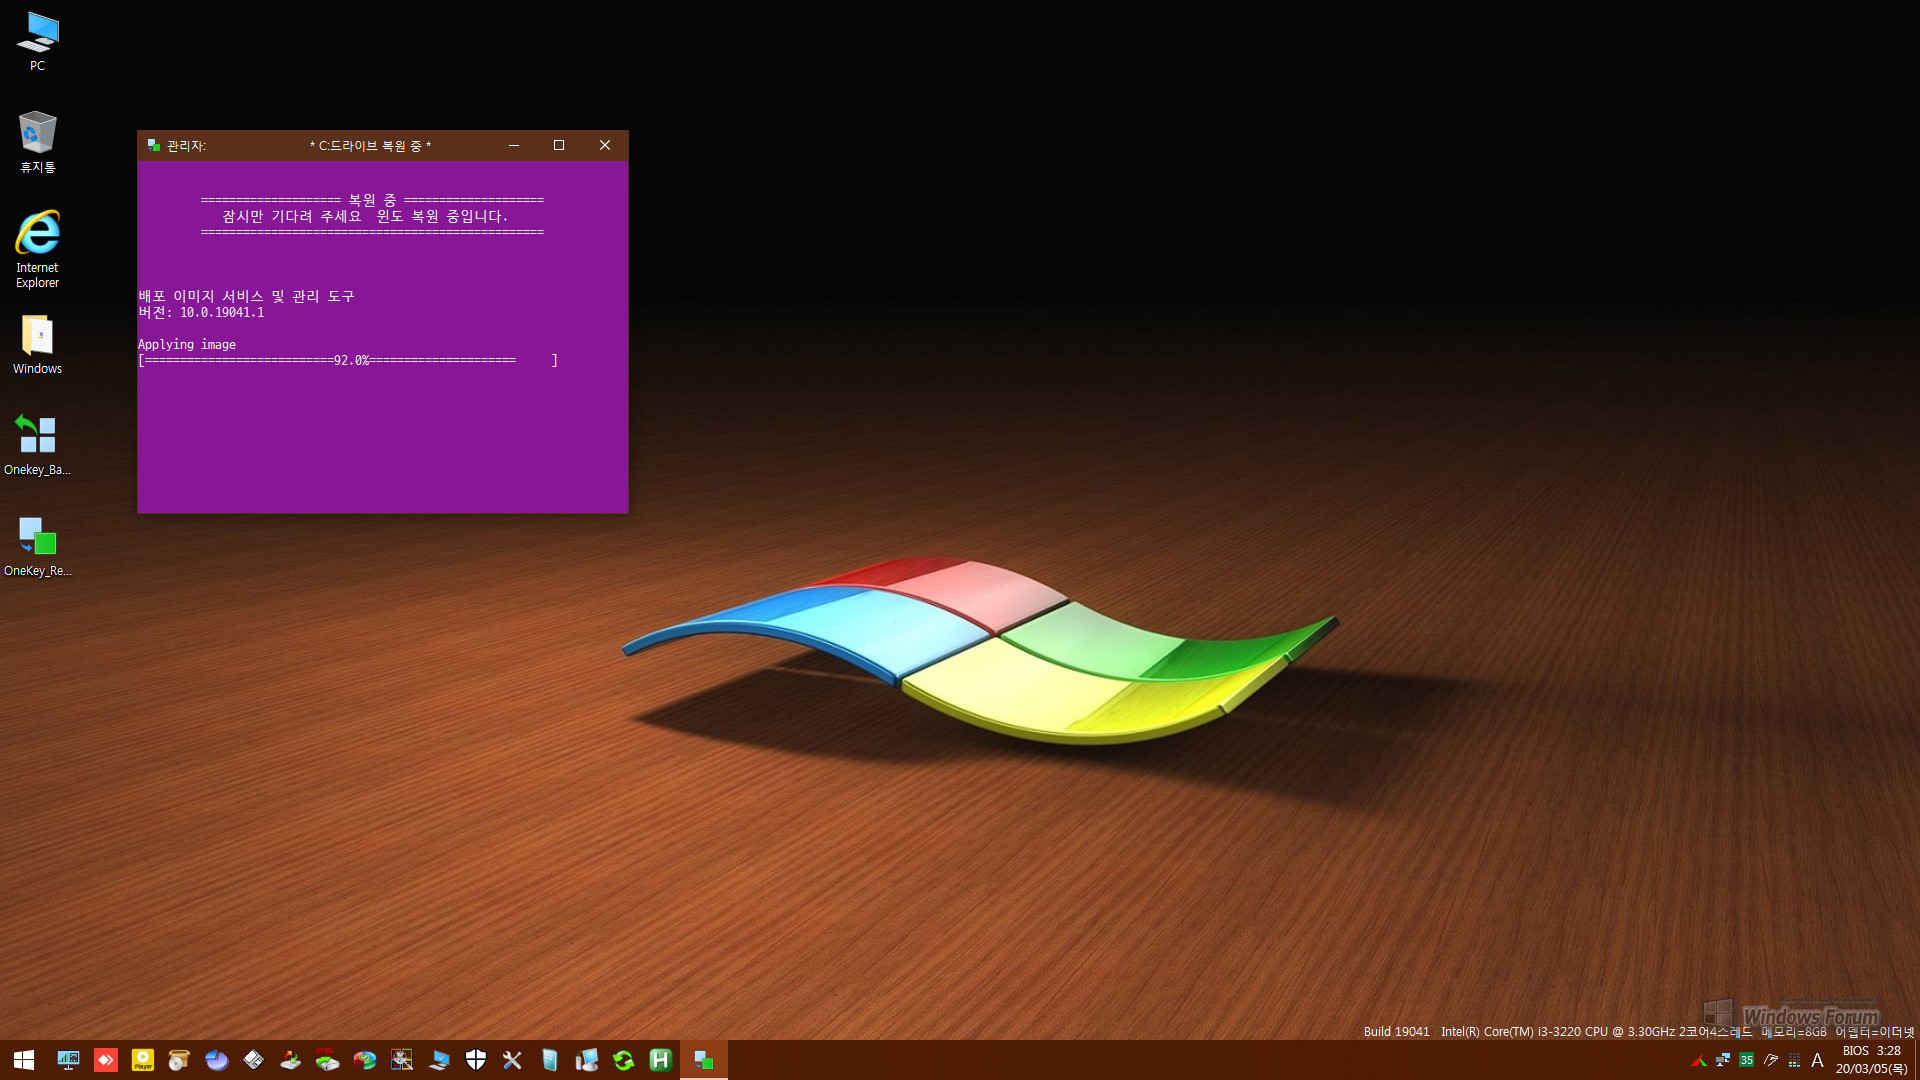Image resolution: width=1920 pixels, height=1080 pixels.
Task: Open the blue pie-chart partition icon
Action: click(x=217, y=1060)
